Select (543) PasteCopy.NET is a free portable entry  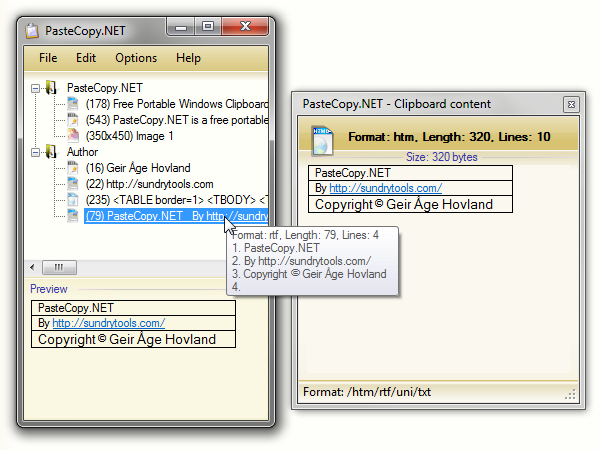tap(177, 120)
